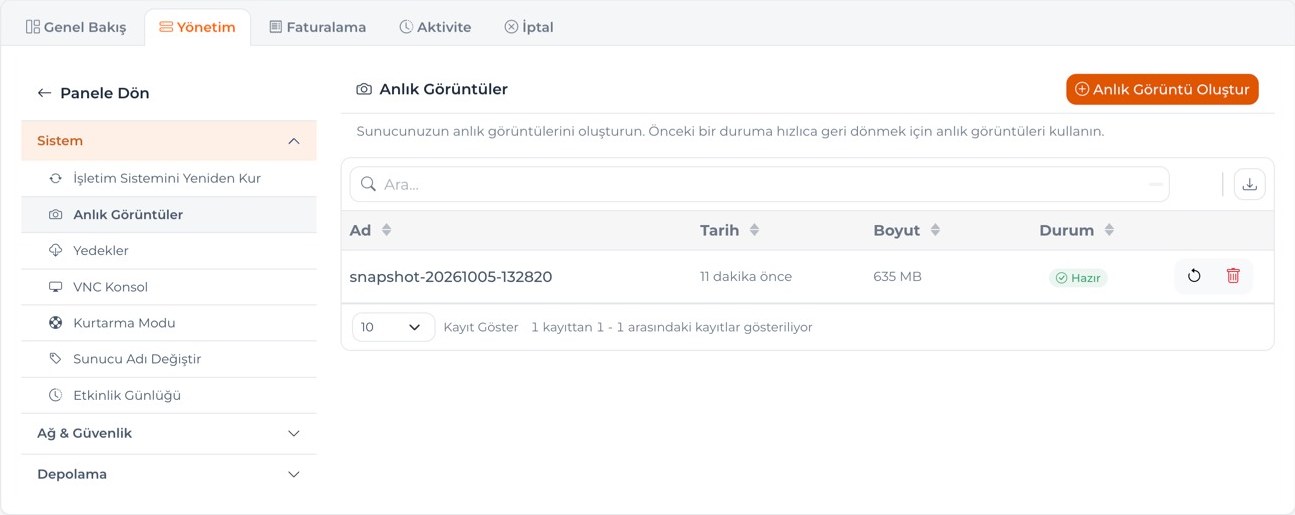Click the lifebuoy icon beside Kurtarma Modu
1295x515 pixels.
56,323
